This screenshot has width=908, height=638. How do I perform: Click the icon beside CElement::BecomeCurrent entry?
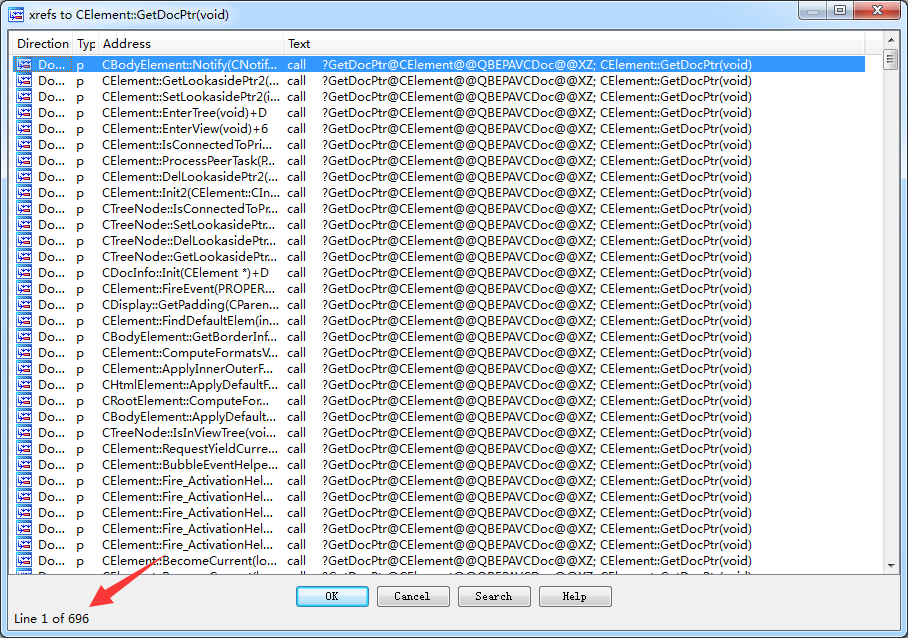24,560
